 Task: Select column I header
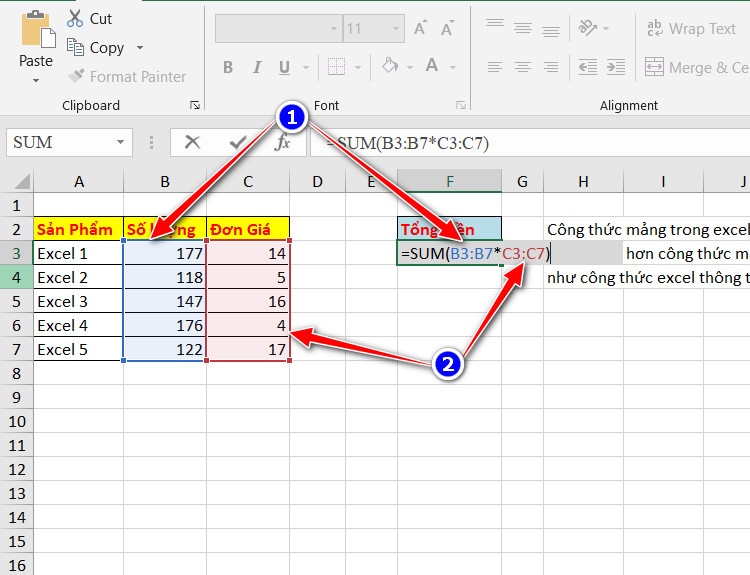(x=663, y=182)
